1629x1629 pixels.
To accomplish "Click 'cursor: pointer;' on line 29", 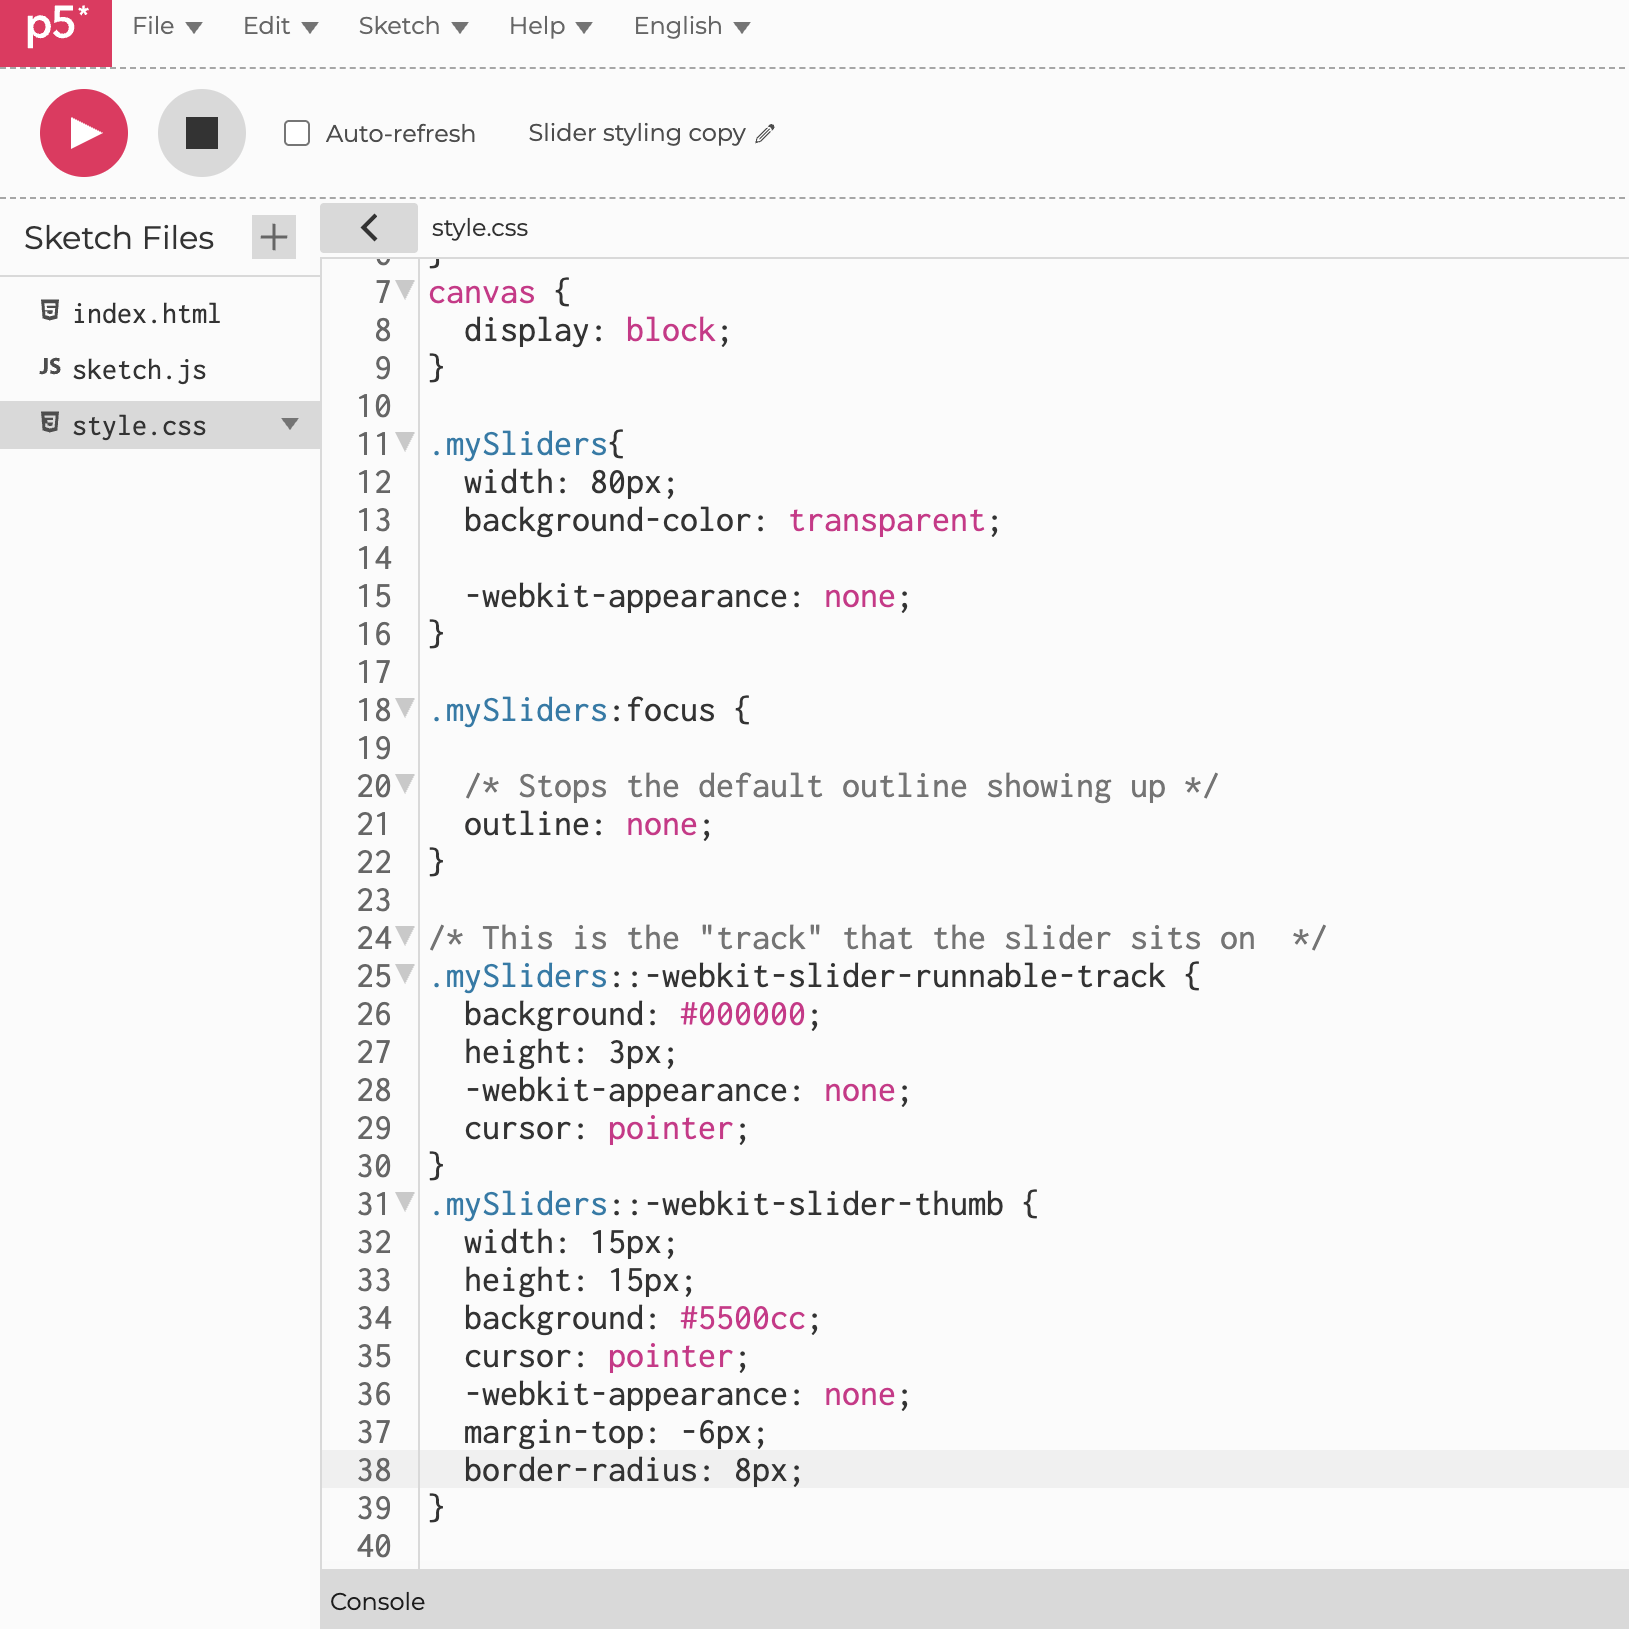I will 606,1129.
